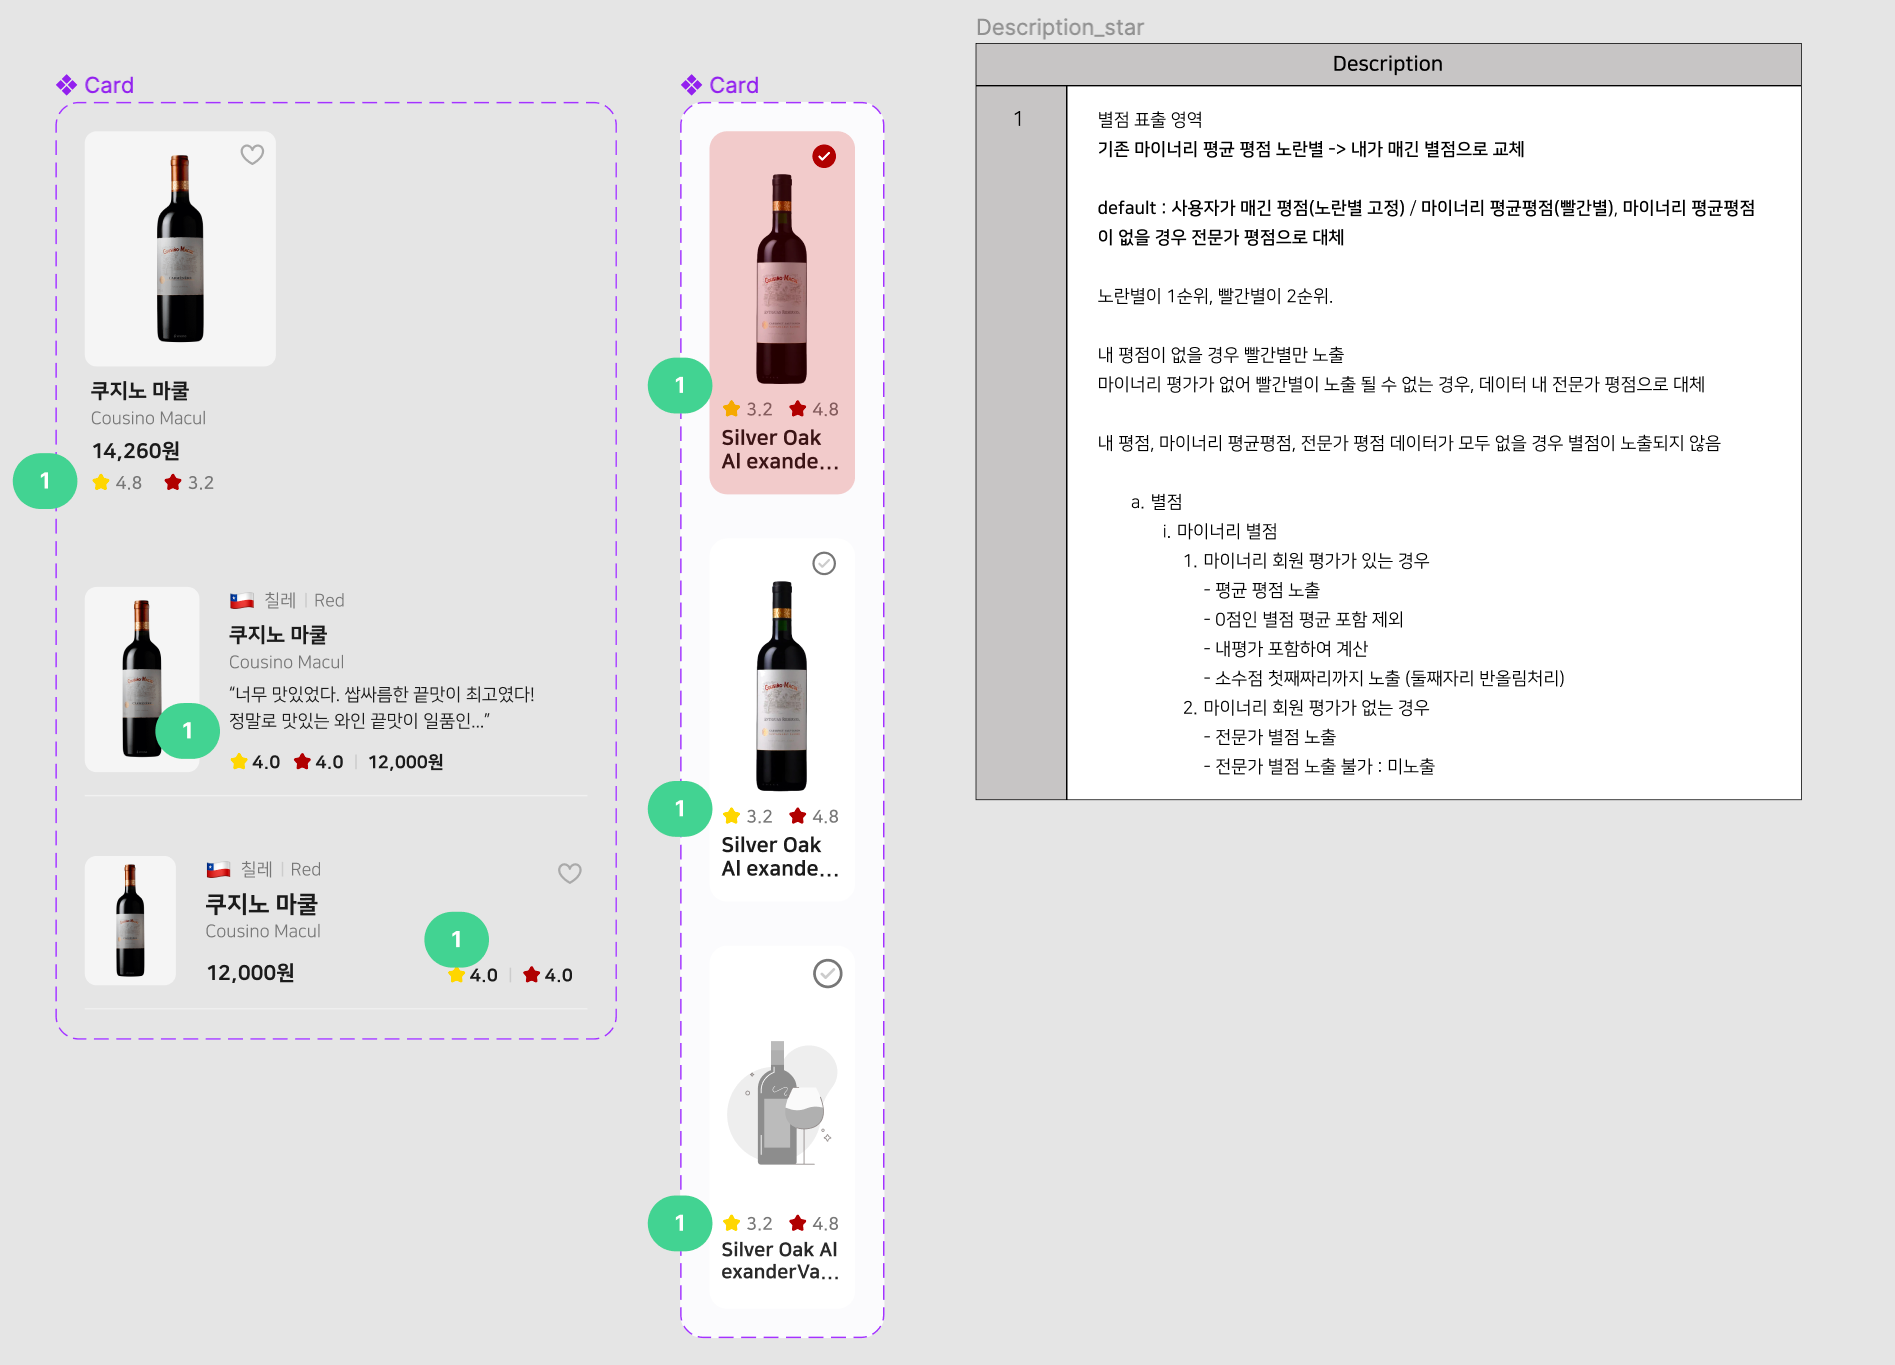Image resolution: width=1895 pixels, height=1365 pixels.
Task: Click the yellow star beside 4.8 under 14,260원
Action: (101, 482)
